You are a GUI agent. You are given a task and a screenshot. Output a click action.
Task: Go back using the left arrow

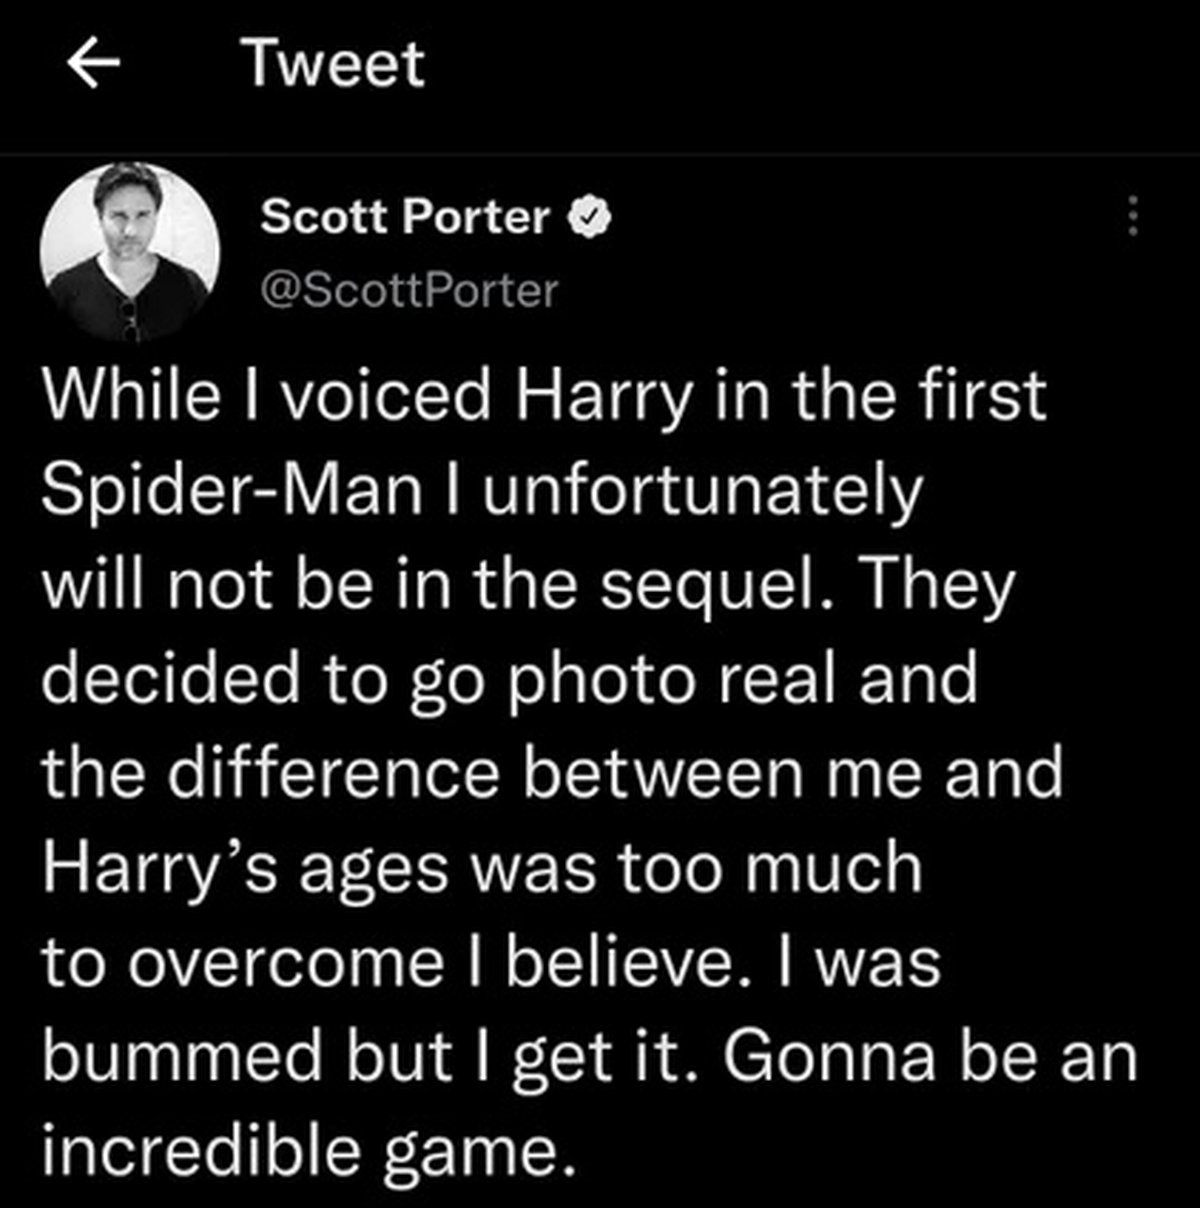click(x=93, y=64)
